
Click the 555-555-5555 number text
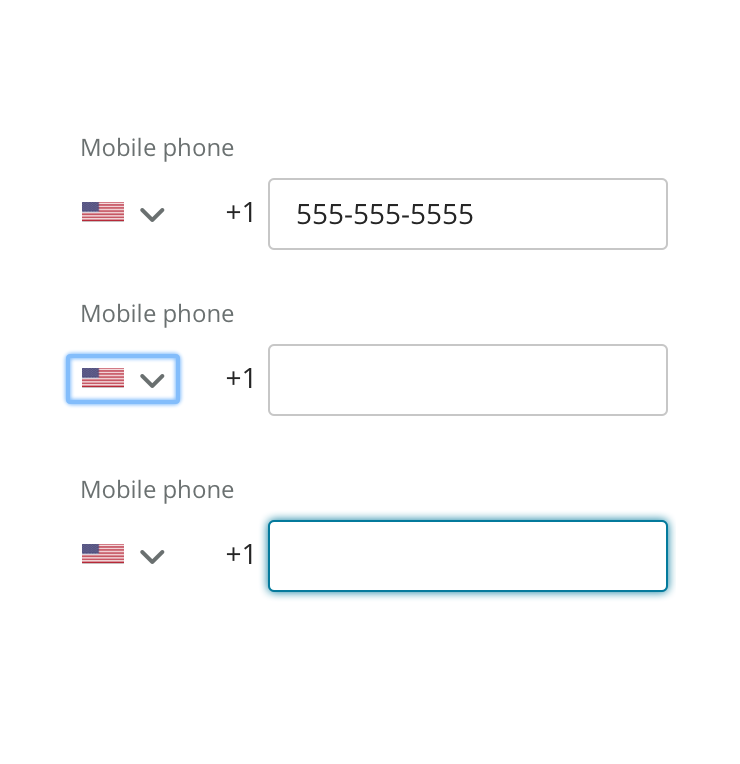[385, 214]
